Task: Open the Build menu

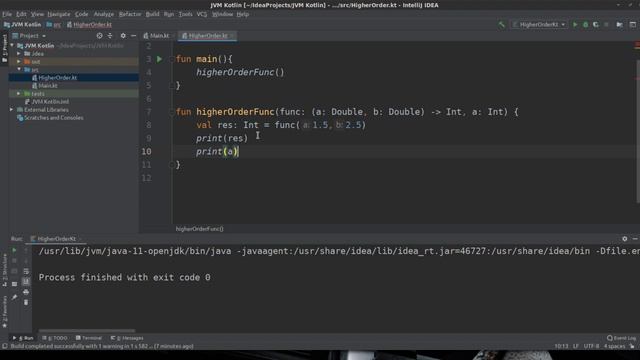Action: coord(152,14)
